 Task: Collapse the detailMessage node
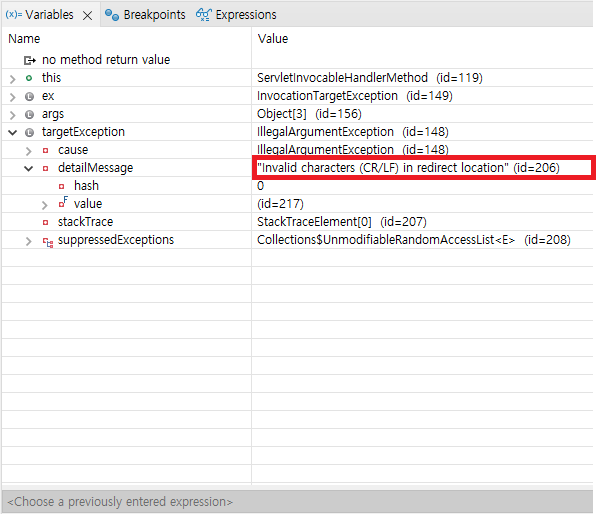pyautogui.click(x=28, y=168)
